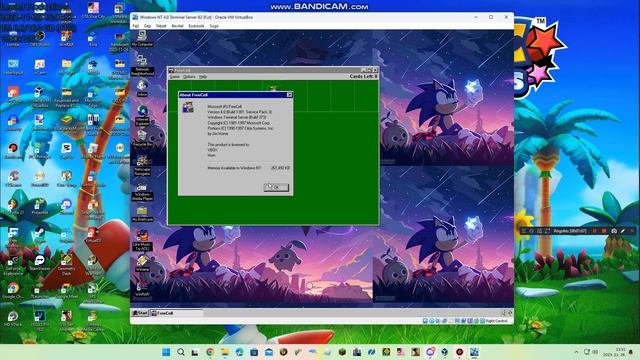The height and width of the screenshot is (360, 640).
Task: Open the Mail app from the Windows taskbar
Action: (269, 352)
